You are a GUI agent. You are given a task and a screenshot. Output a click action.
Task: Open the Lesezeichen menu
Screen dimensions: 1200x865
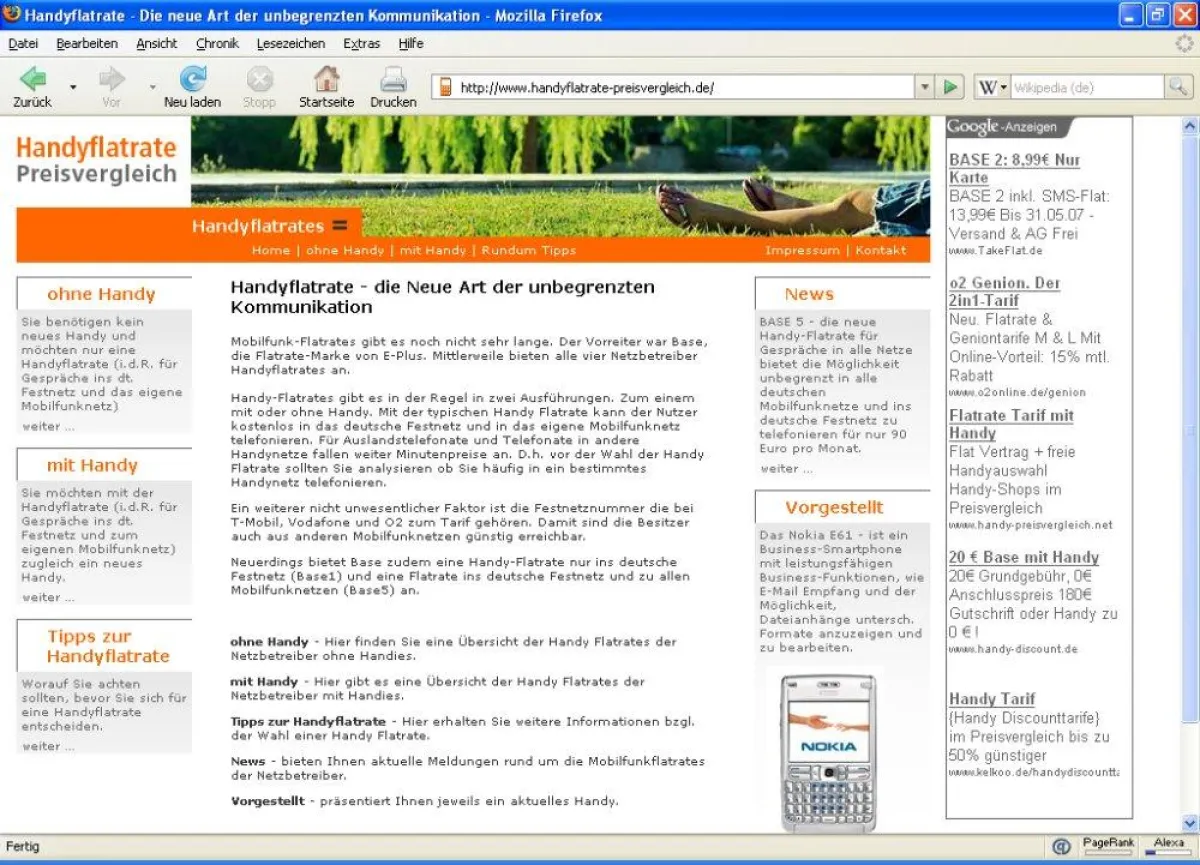click(x=291, y=43)
